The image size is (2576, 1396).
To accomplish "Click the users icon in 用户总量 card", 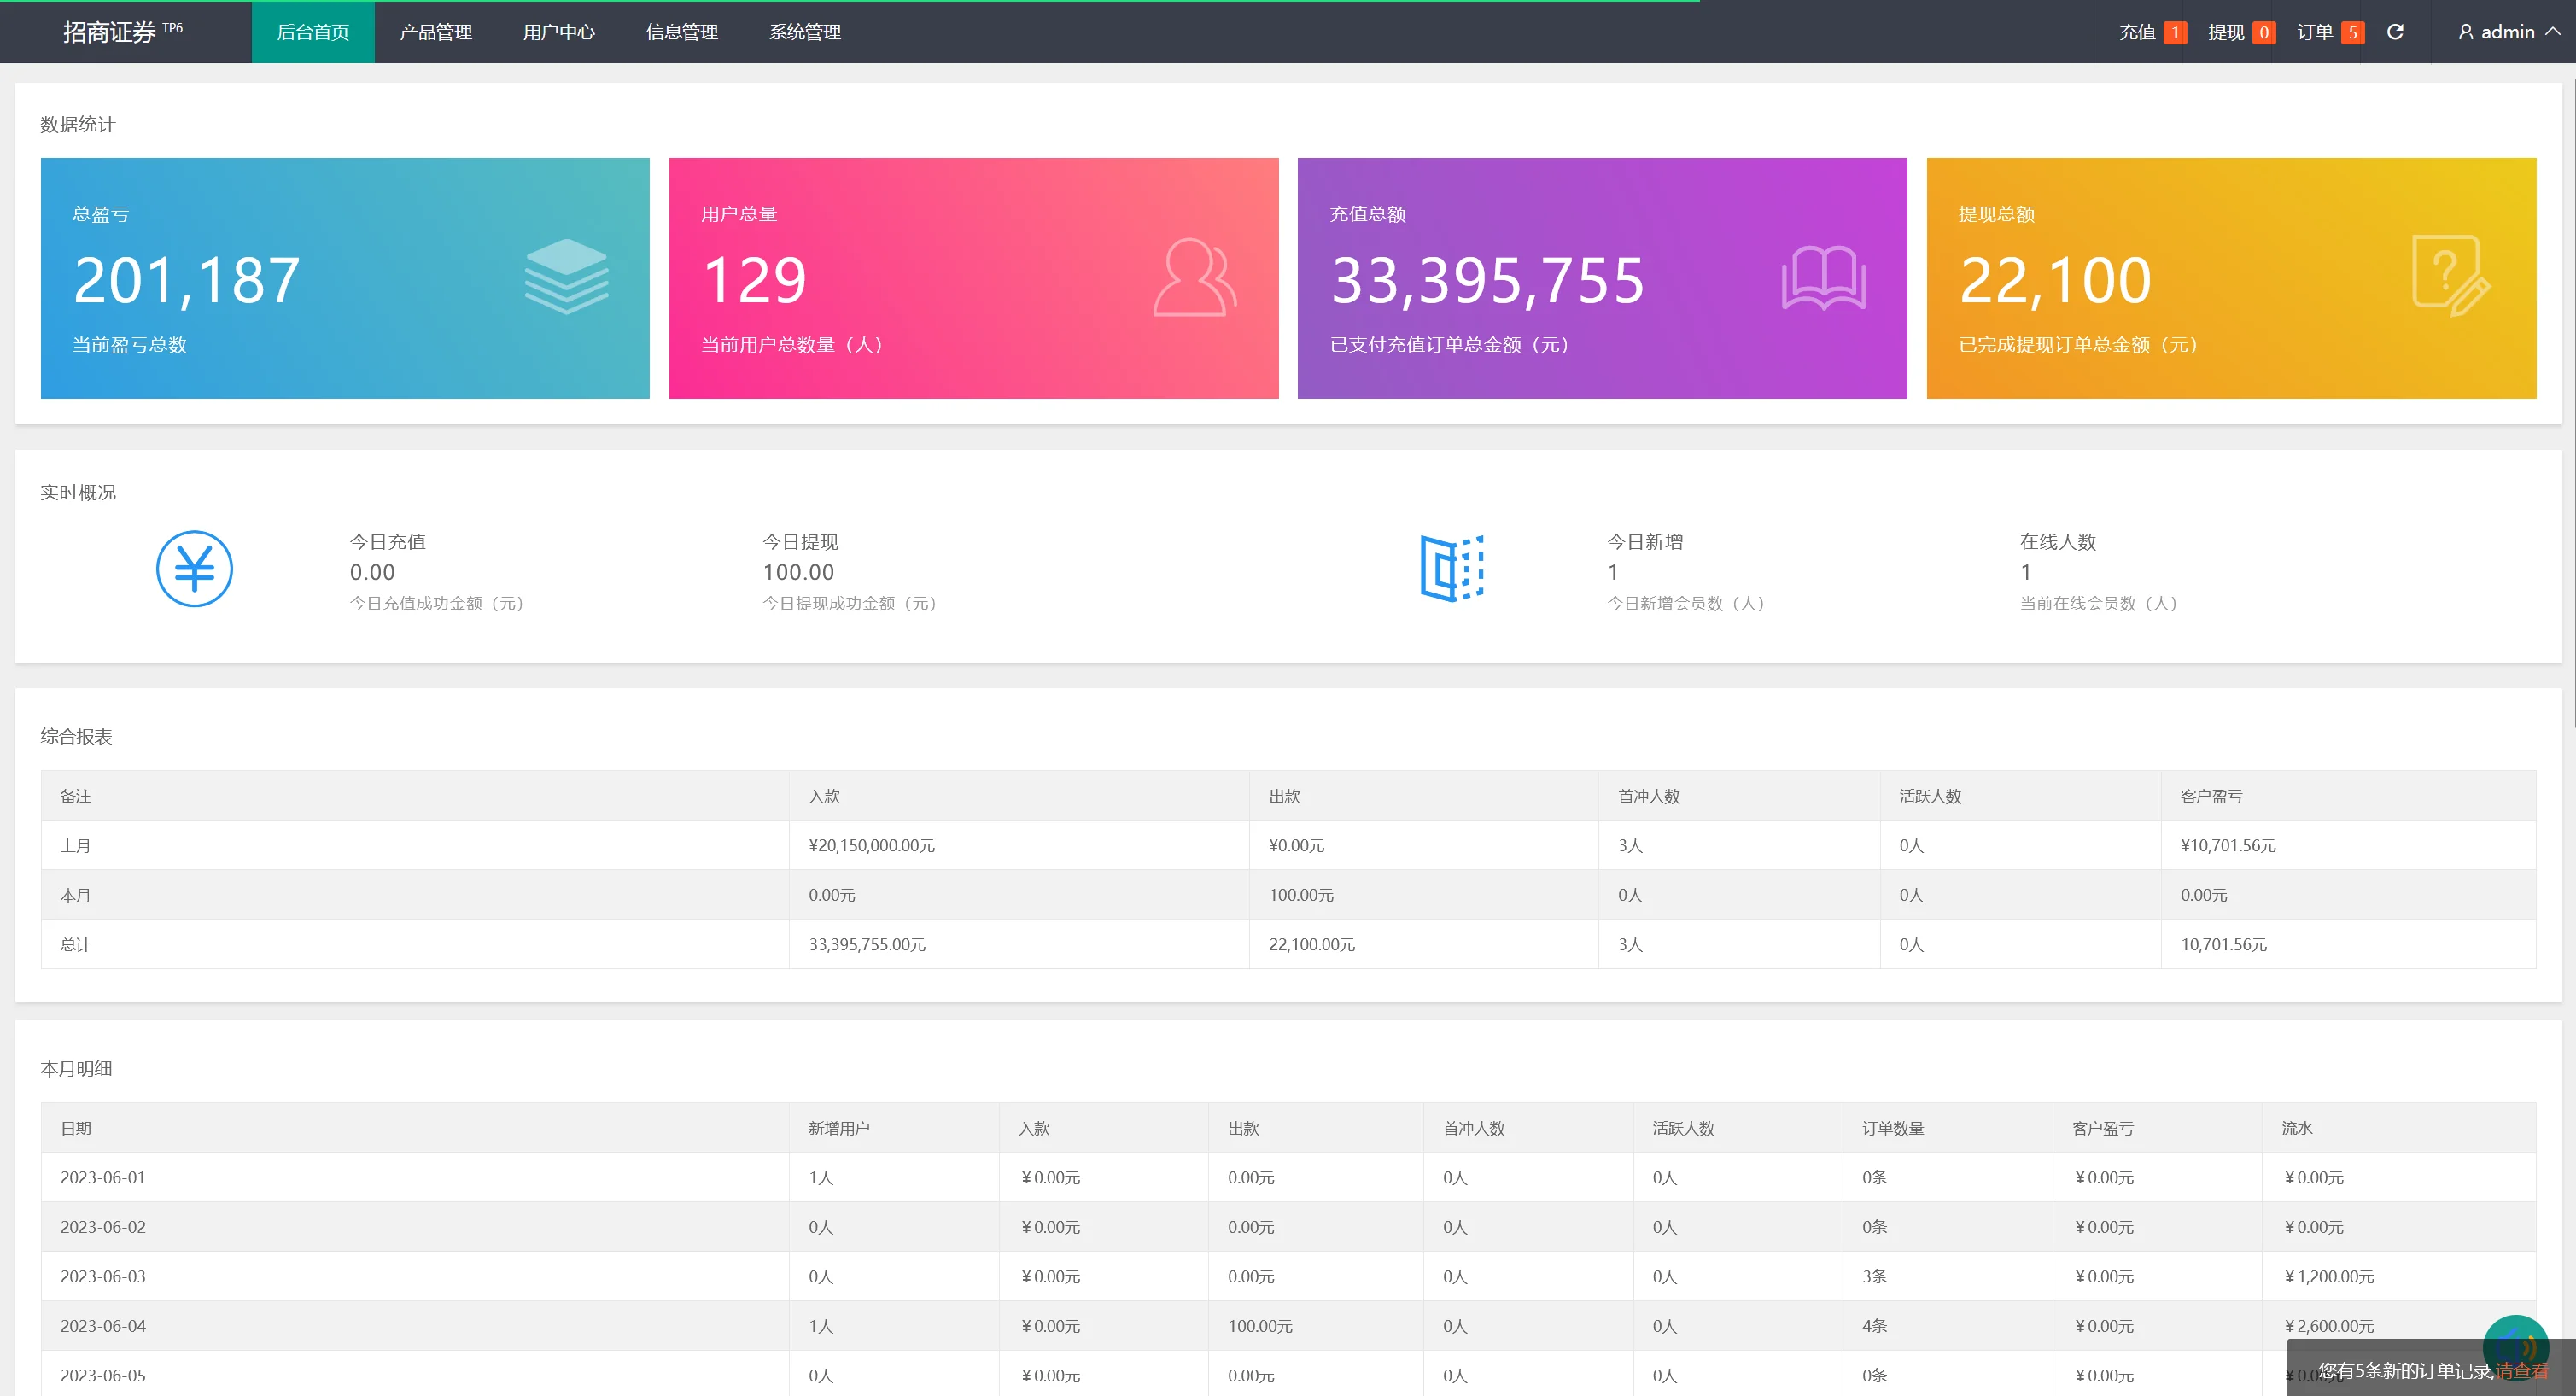I will point(1194,277).
